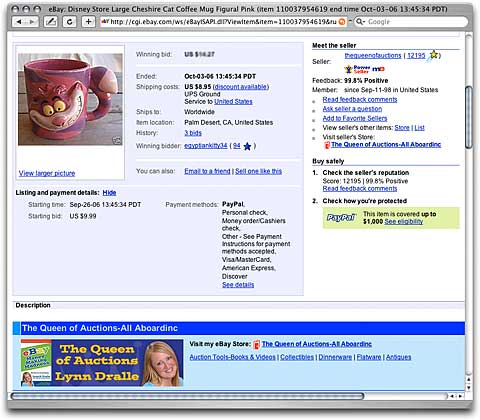This screenshot has width=480, height=420.
Task: Click the bidder's feedback score 94
Action: pyautogui.click(x=237, y=146)
